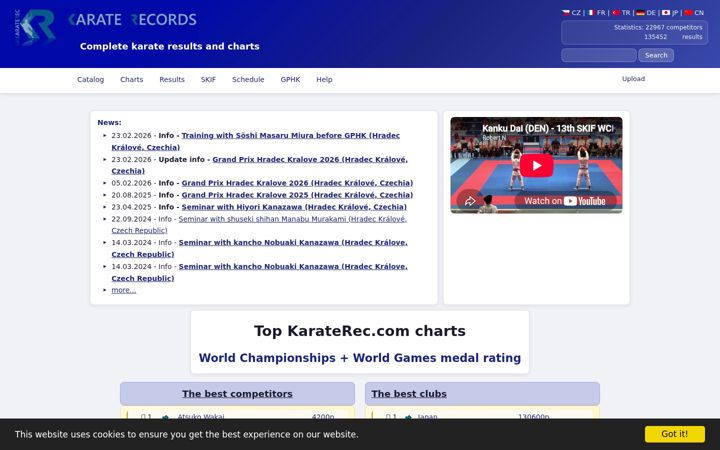Viewport: 720px width, 450px height.
Task: Click the Upload link
Action: click(x=633, y=79)
